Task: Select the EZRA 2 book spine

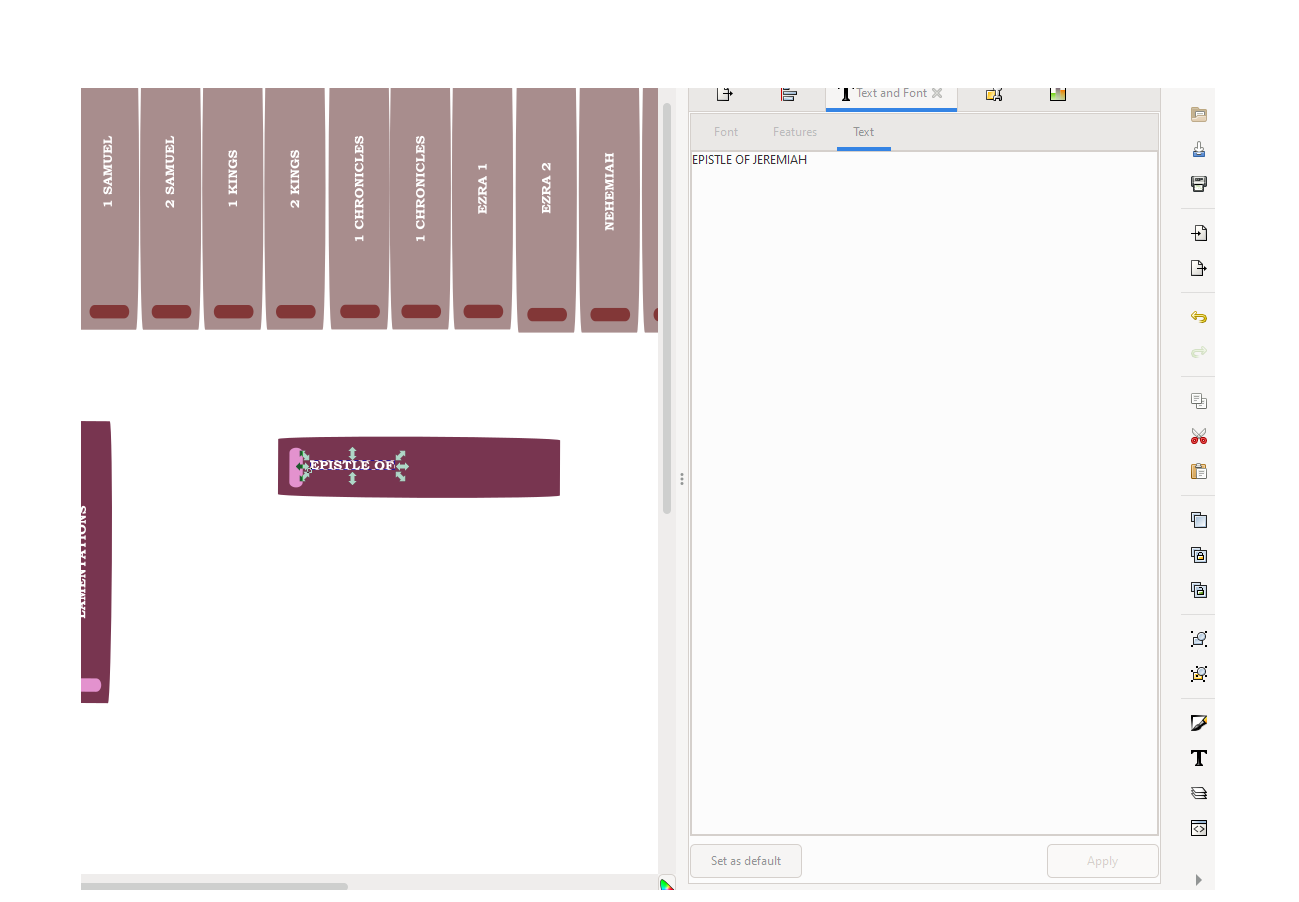Action: point(547,210)
